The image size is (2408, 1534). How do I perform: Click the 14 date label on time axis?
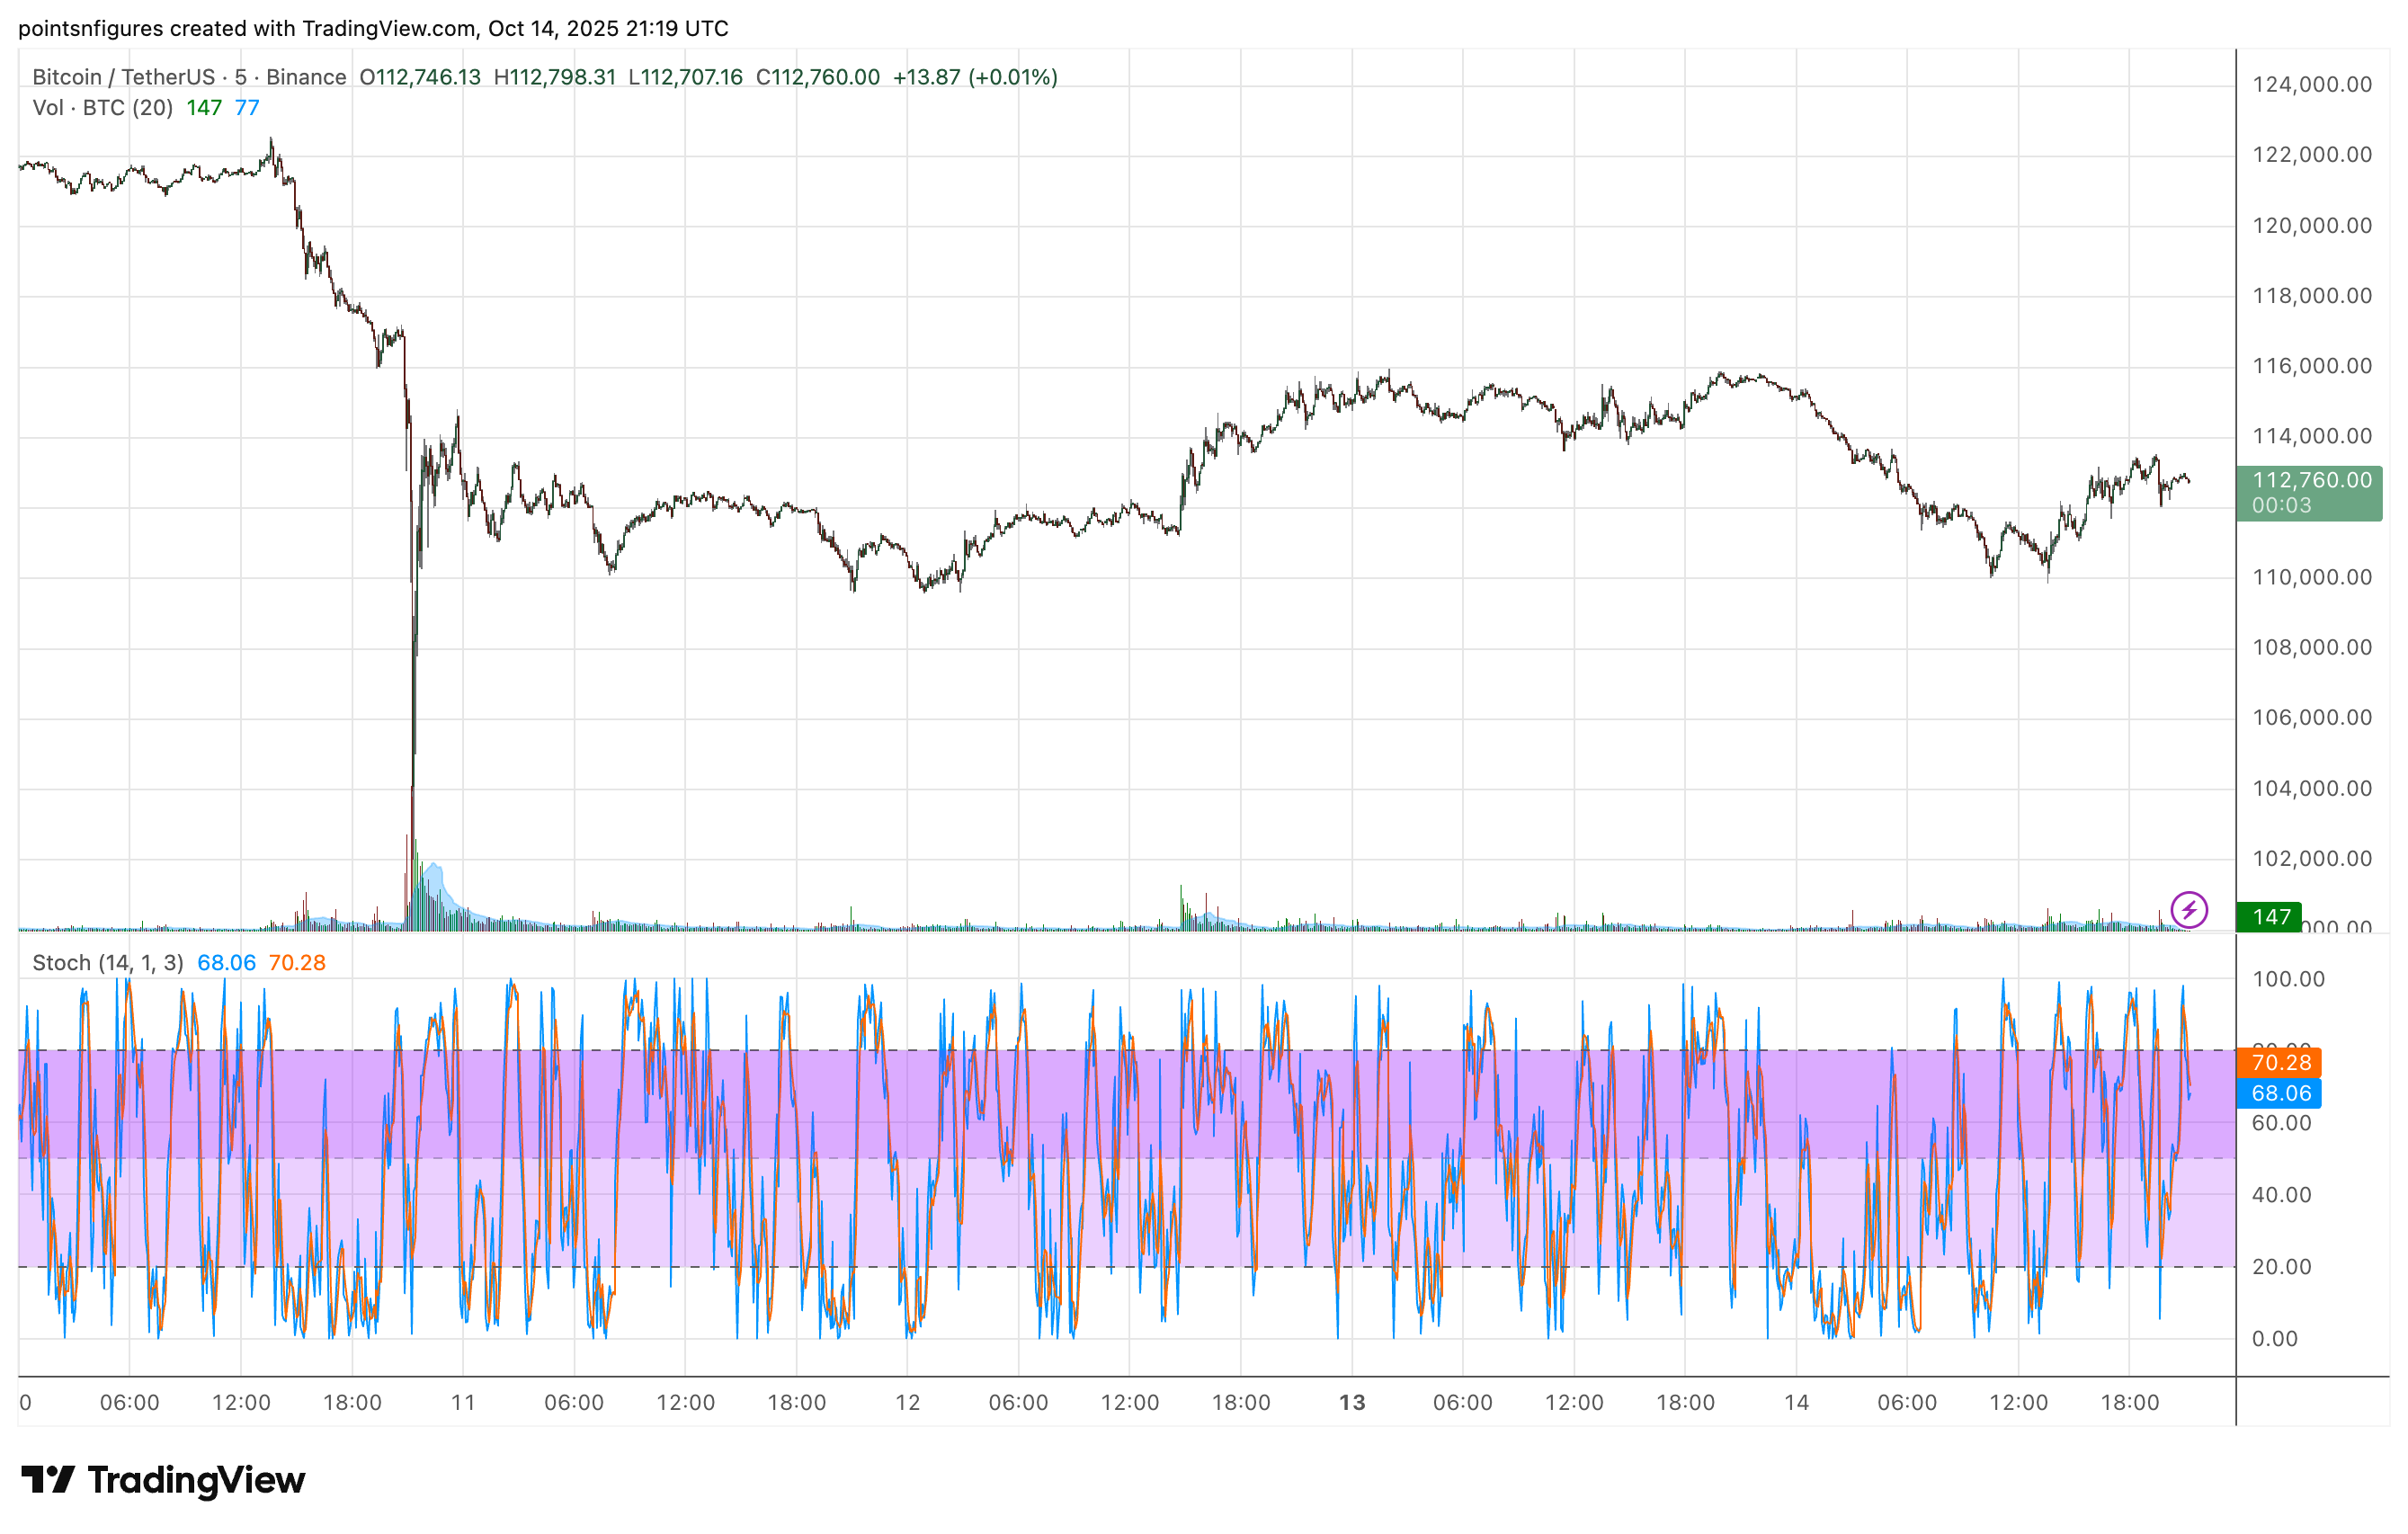coord(1796,1402)
